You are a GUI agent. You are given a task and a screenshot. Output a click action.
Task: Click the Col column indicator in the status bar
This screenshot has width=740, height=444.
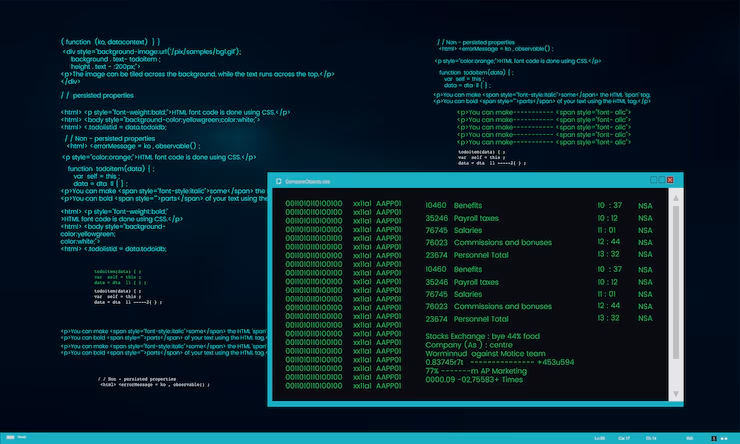624,438
